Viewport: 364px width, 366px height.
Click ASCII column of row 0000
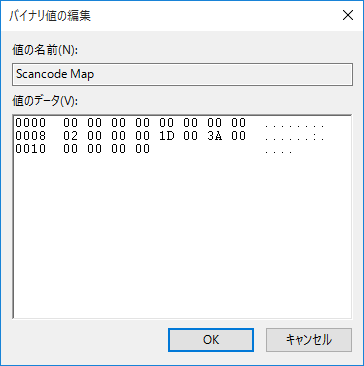pyautogui.click(x=294, y=126)
